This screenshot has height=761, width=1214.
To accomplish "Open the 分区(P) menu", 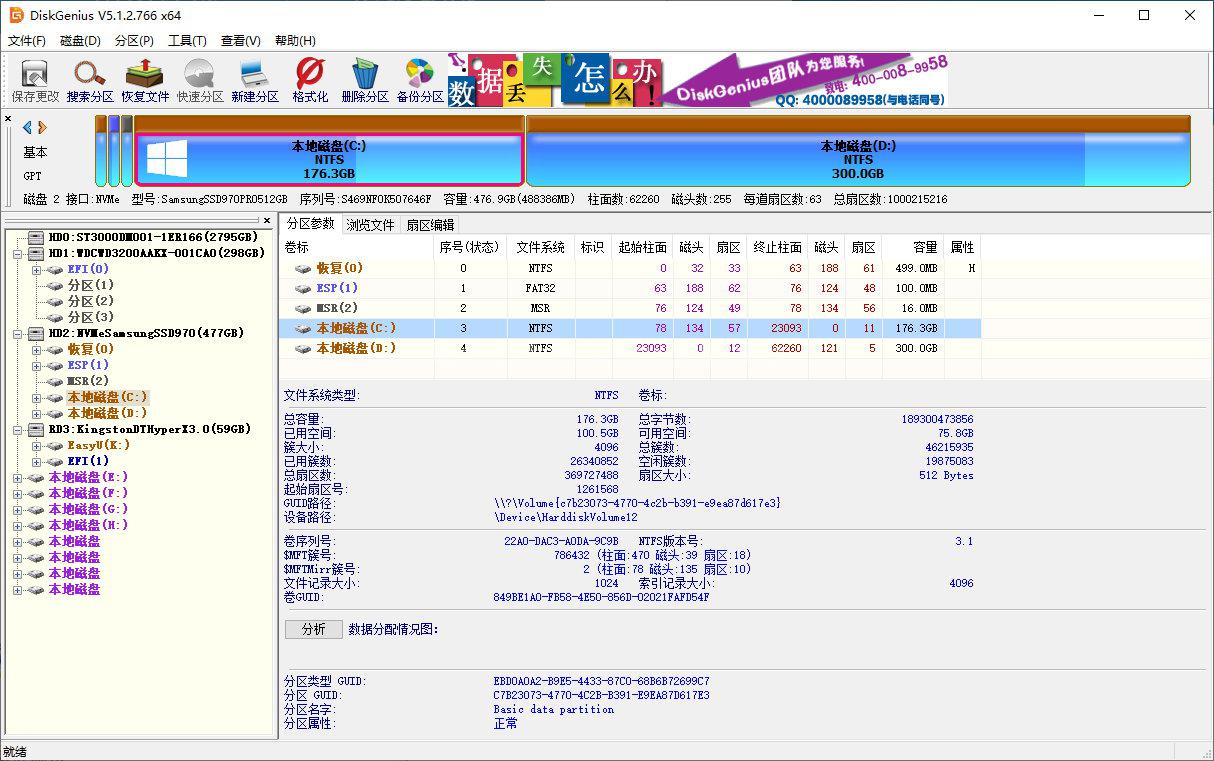I will [x=134, y=41].
